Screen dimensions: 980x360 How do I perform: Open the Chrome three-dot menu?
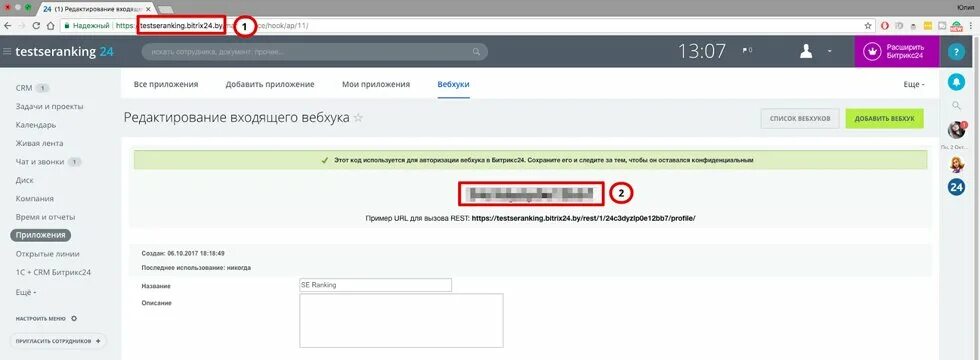tap(971, 26)
